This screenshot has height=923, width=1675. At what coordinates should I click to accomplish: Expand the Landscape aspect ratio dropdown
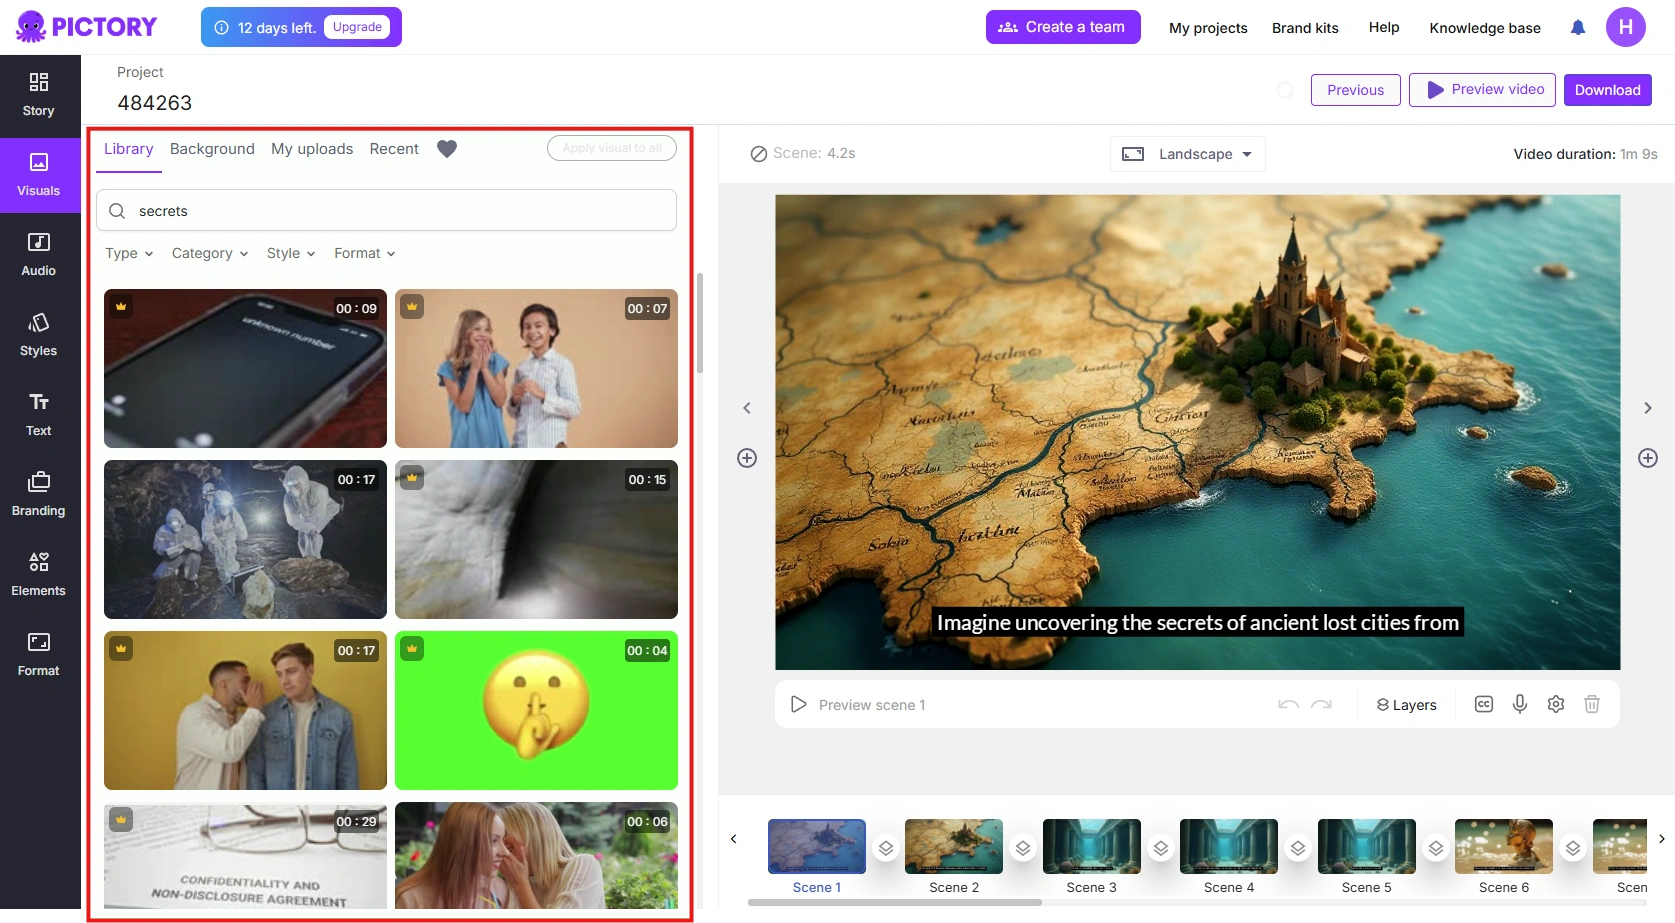(x=1187, y=154)
